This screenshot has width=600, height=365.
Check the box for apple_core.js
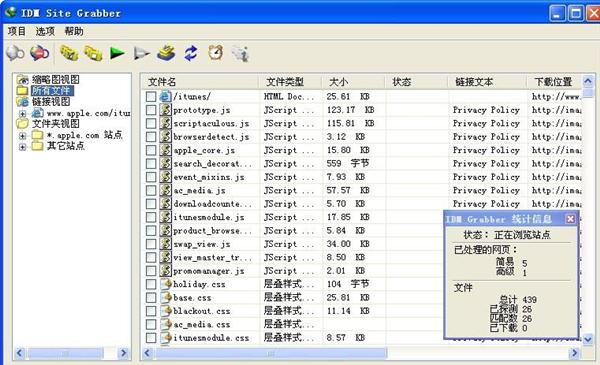151,150
